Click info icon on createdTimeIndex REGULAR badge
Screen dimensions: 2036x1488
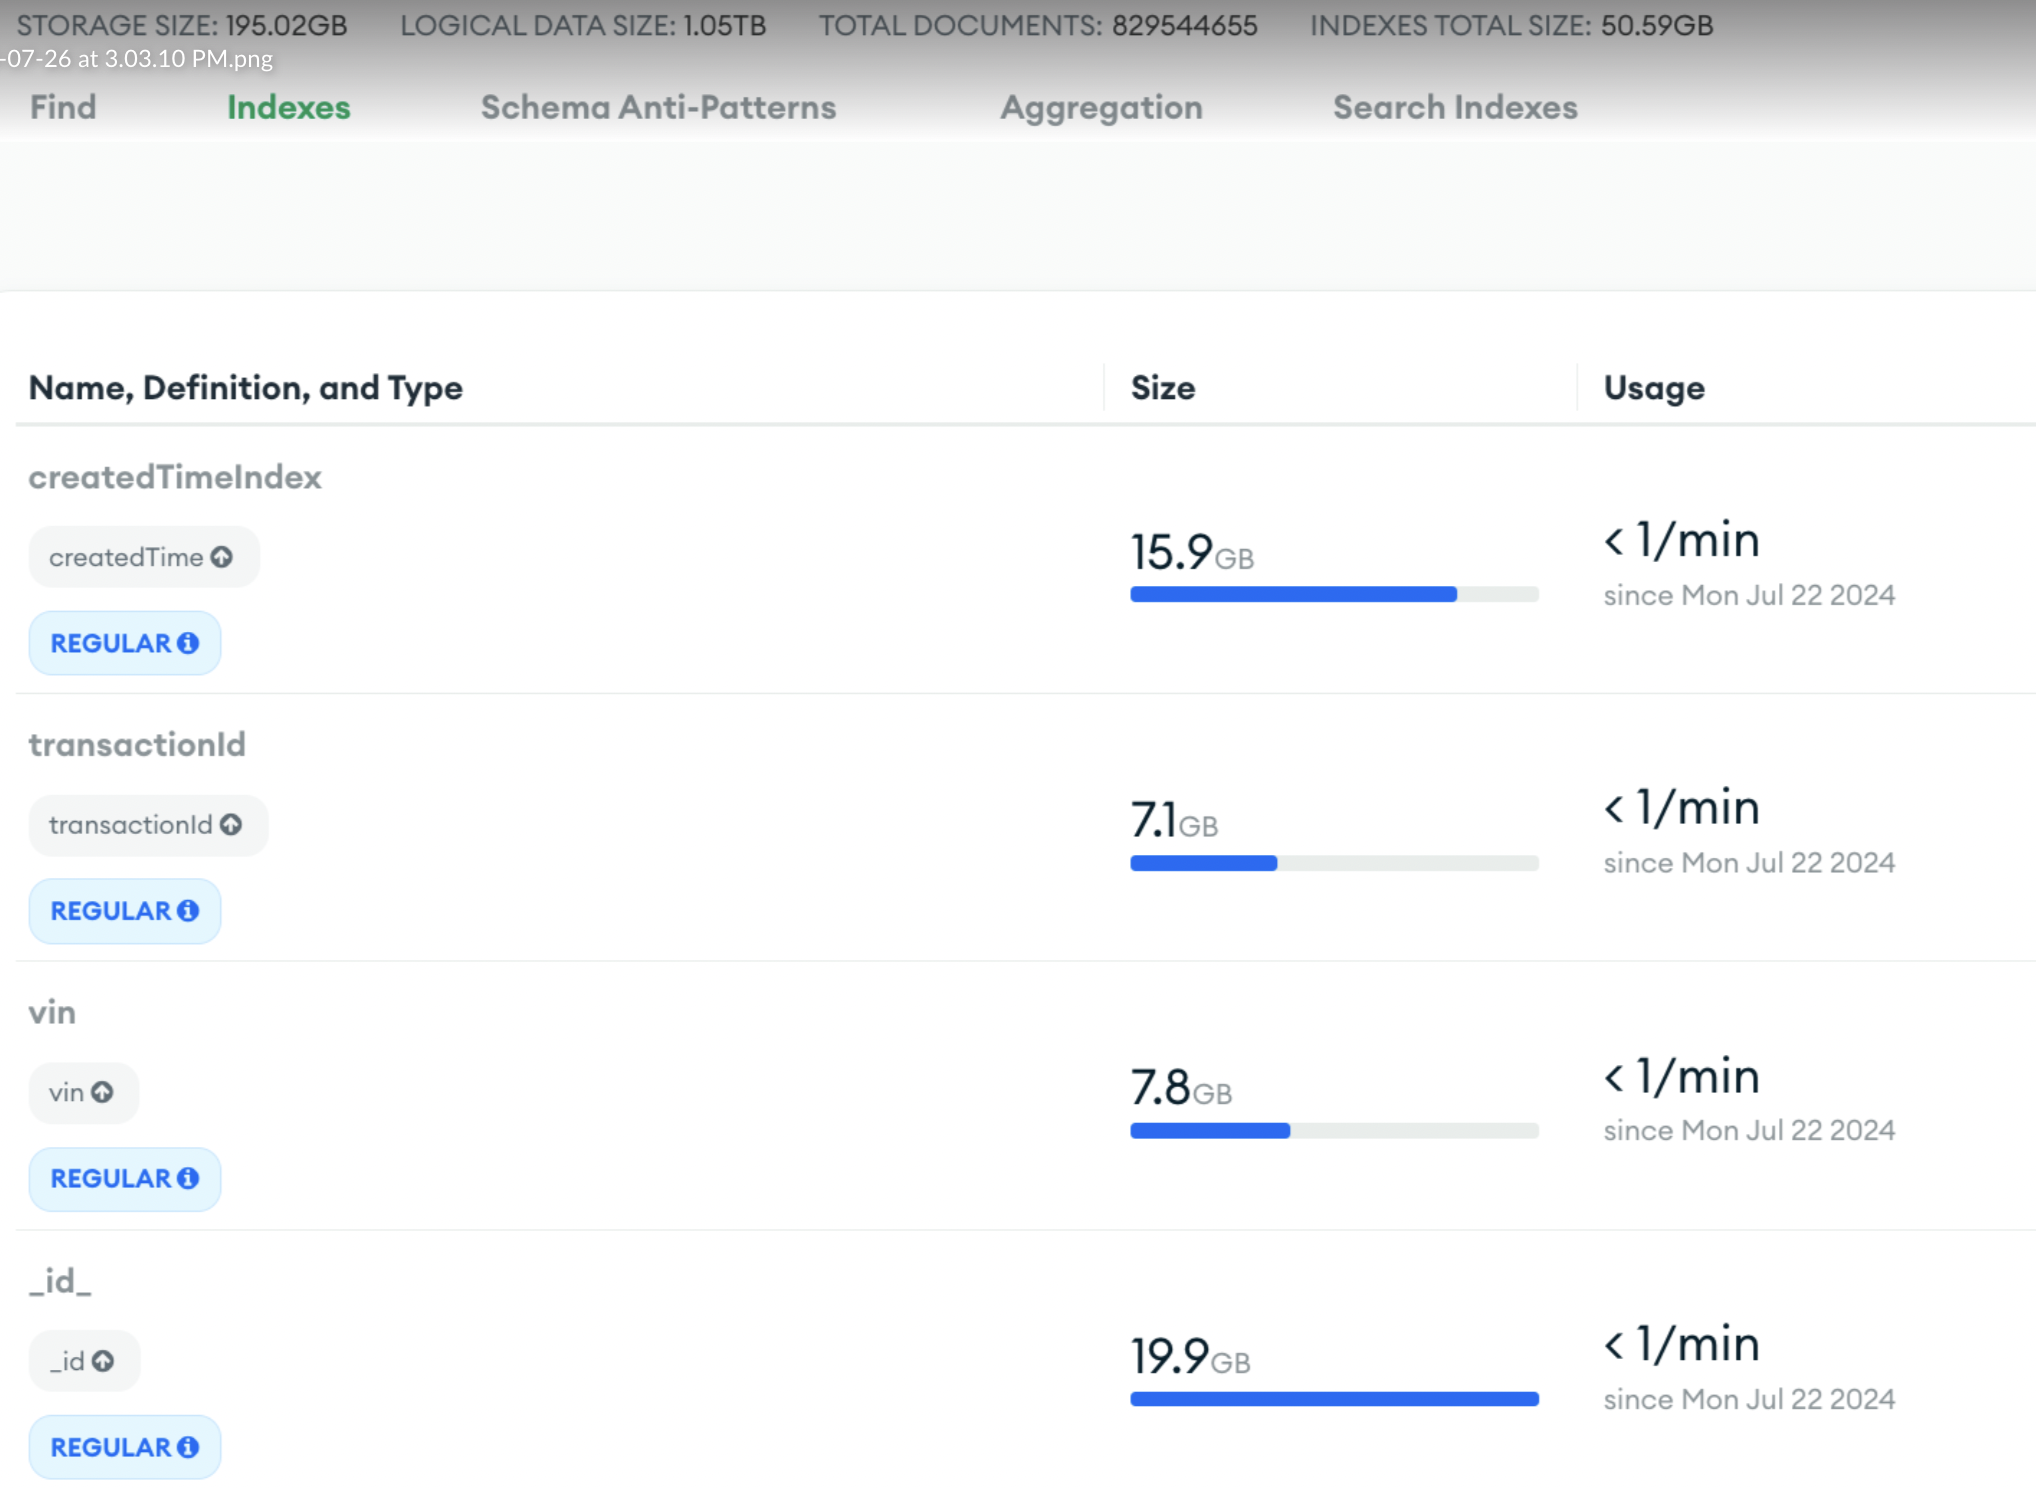pos(188,643)
